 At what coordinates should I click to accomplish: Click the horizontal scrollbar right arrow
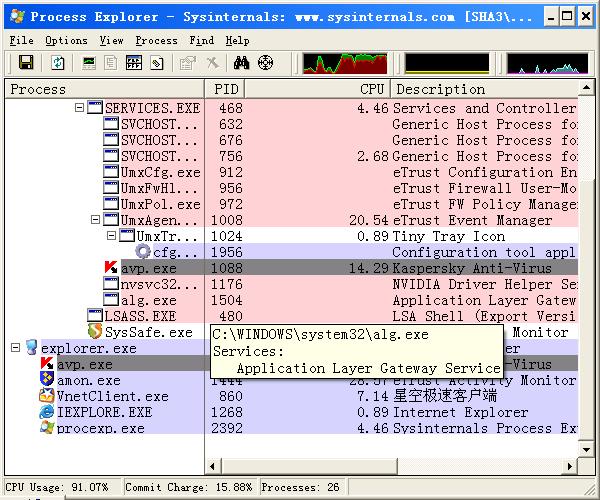click(570, 466)
